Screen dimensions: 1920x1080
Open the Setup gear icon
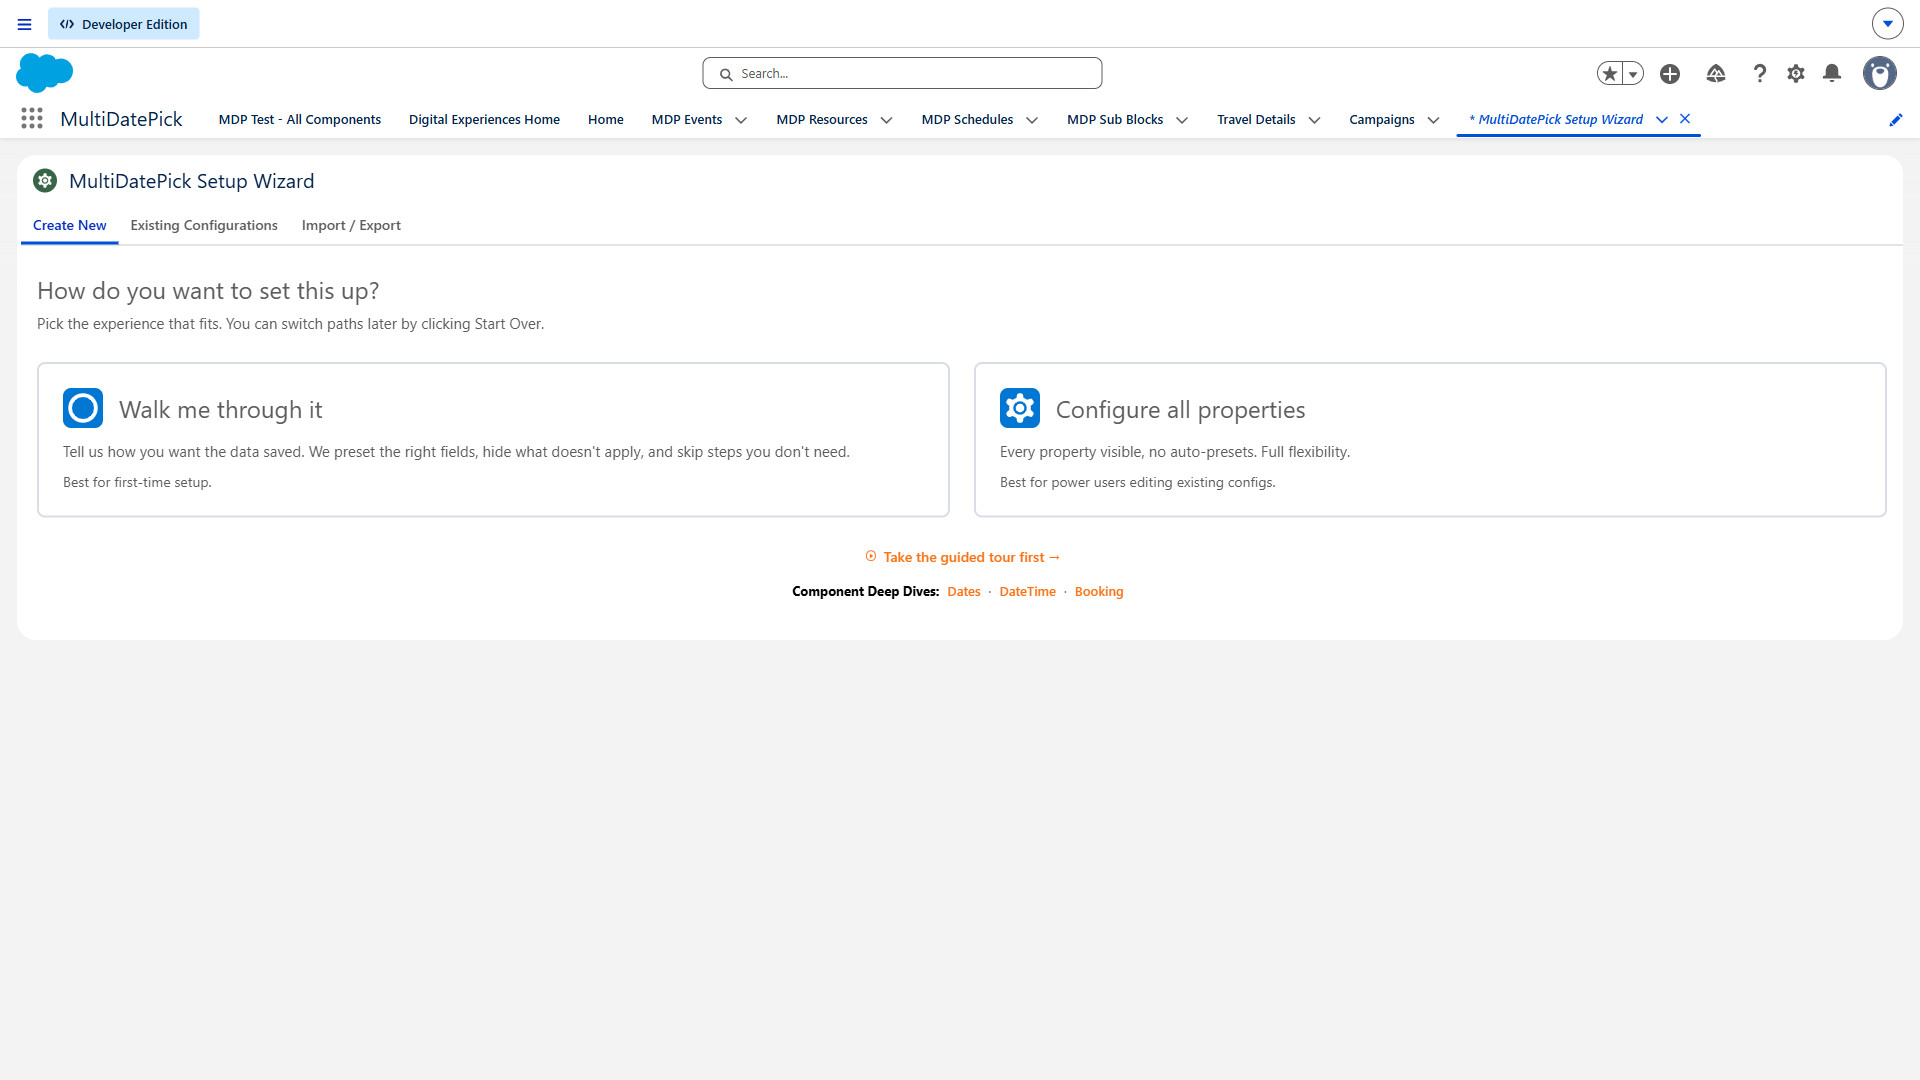1796,73
